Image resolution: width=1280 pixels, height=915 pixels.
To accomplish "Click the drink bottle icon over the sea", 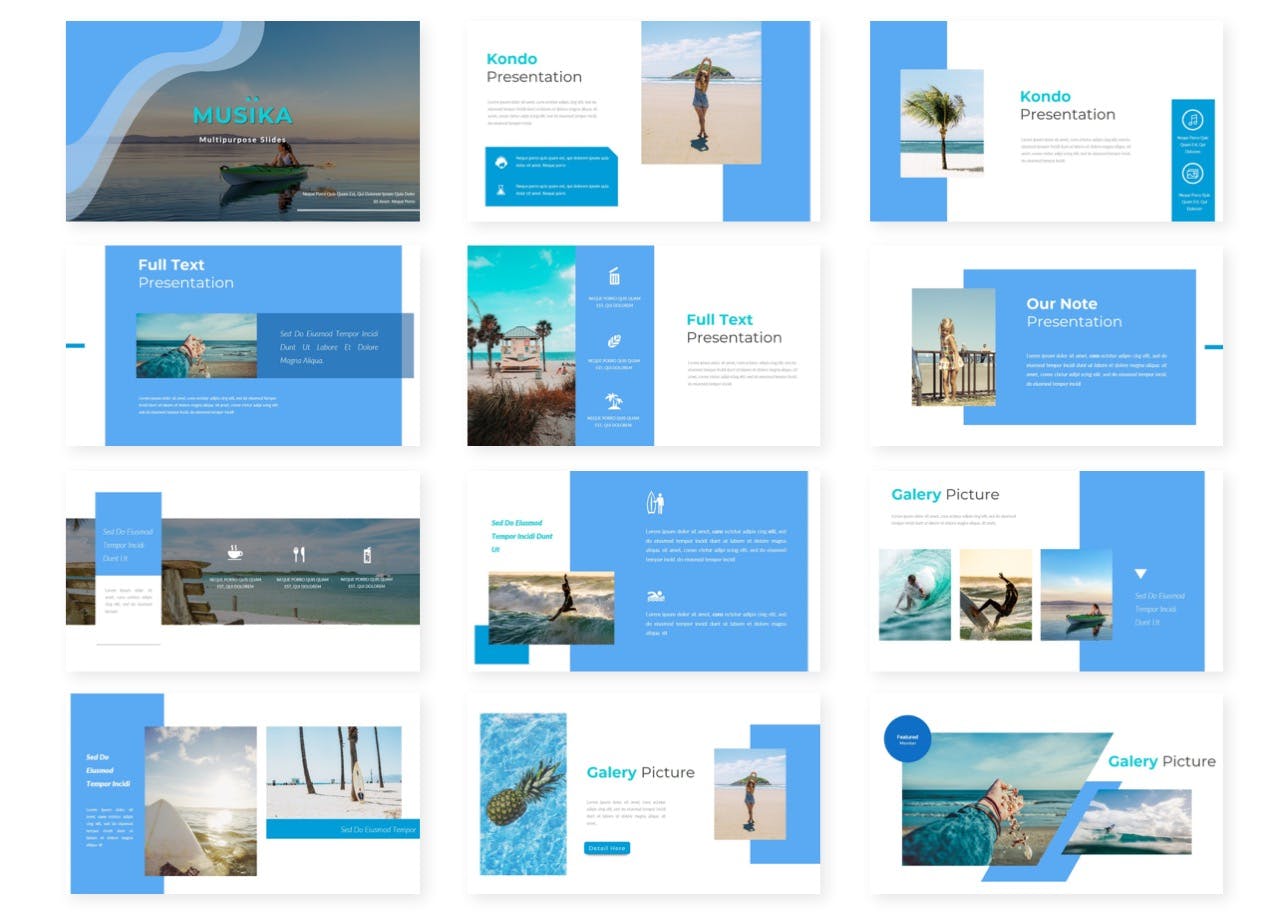I will [x=367, y=555].
